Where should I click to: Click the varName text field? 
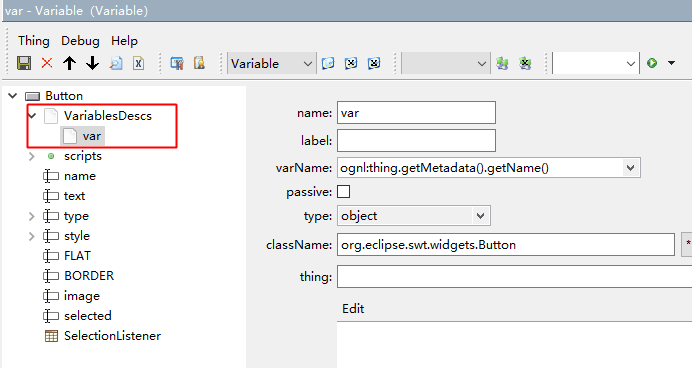click(480, 168)
